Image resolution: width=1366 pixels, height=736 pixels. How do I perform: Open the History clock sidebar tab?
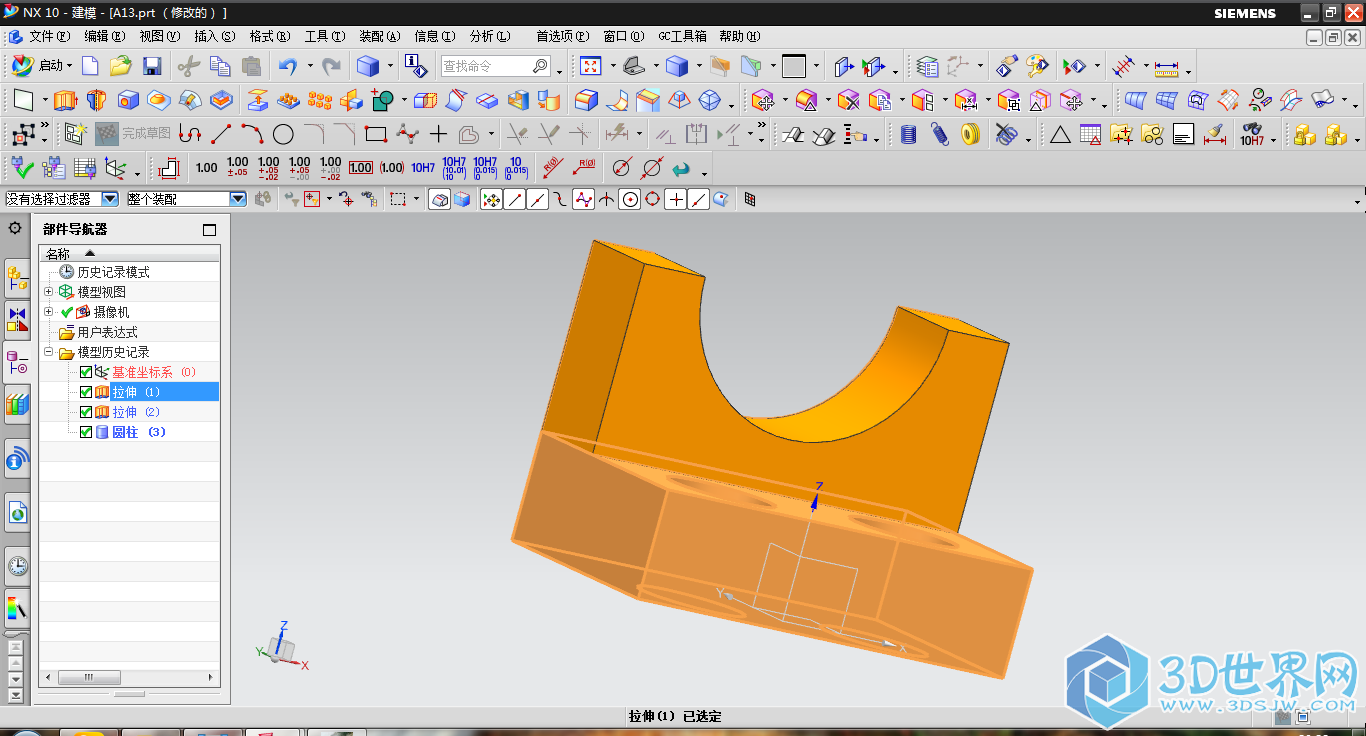17,566
